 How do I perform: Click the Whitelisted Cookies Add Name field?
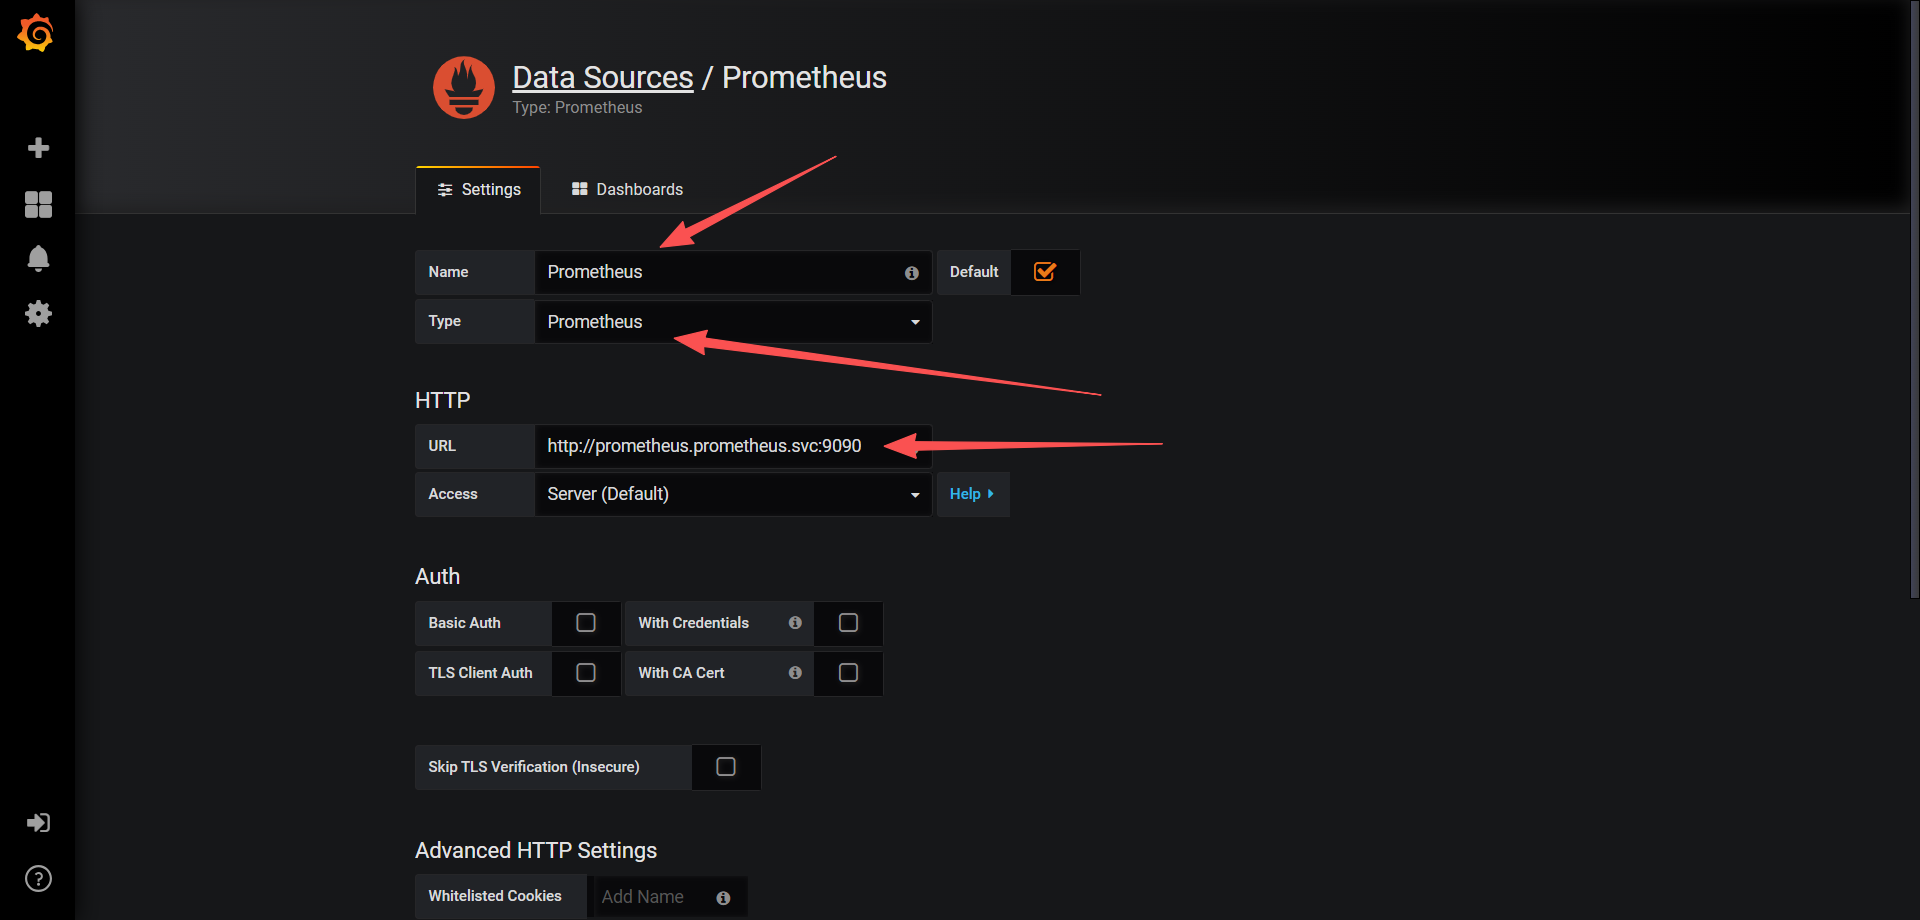(x=667, y=897)
